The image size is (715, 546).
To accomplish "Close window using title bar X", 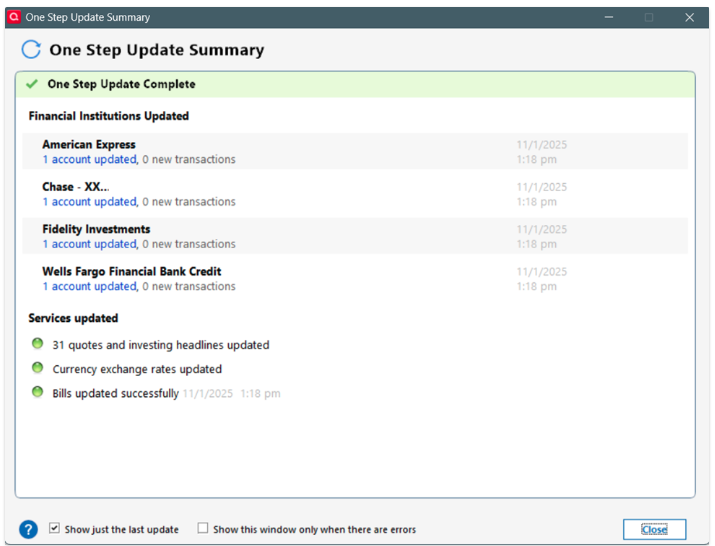I will [x=689, y=17].
